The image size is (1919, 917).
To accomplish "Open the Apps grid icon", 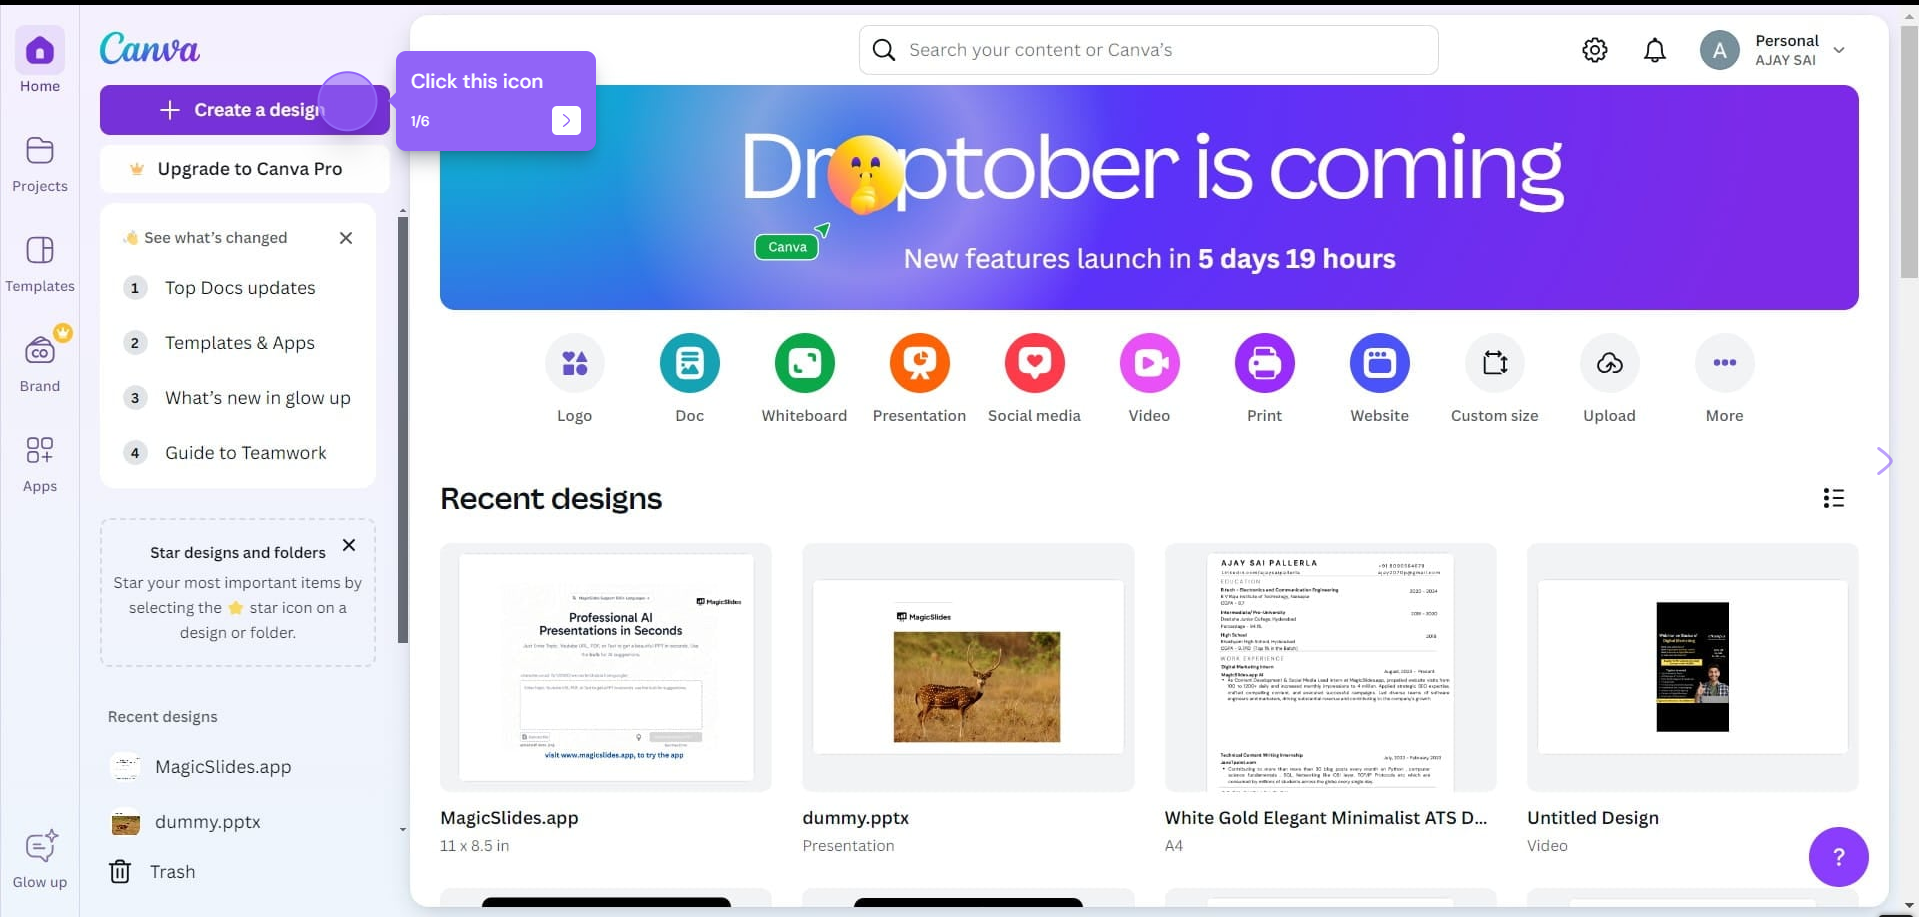I will coord(40,451).
